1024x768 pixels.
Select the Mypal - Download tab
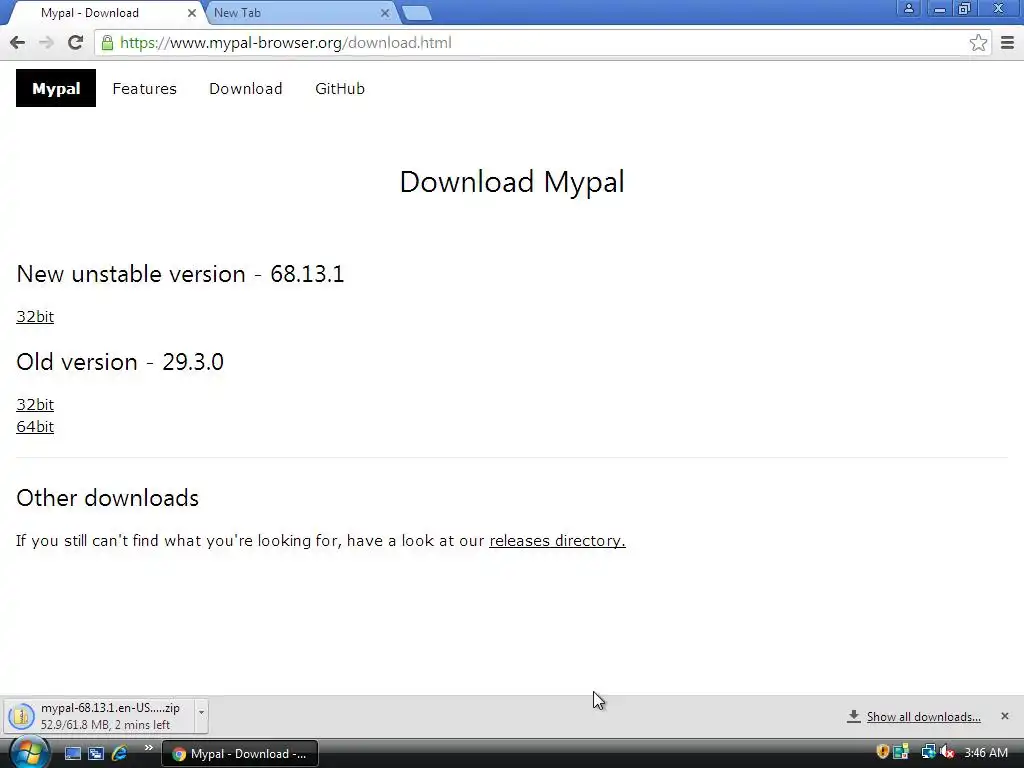(x=104, y=12)
